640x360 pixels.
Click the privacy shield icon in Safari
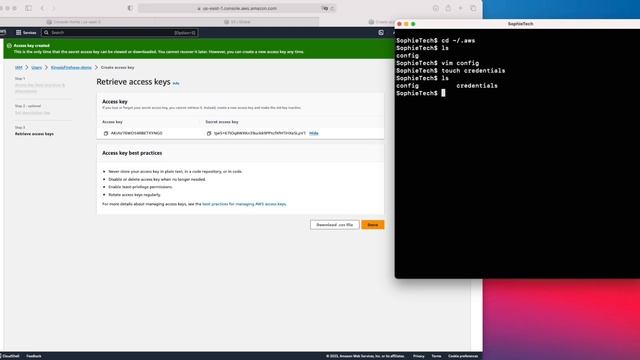pos(130,8)
